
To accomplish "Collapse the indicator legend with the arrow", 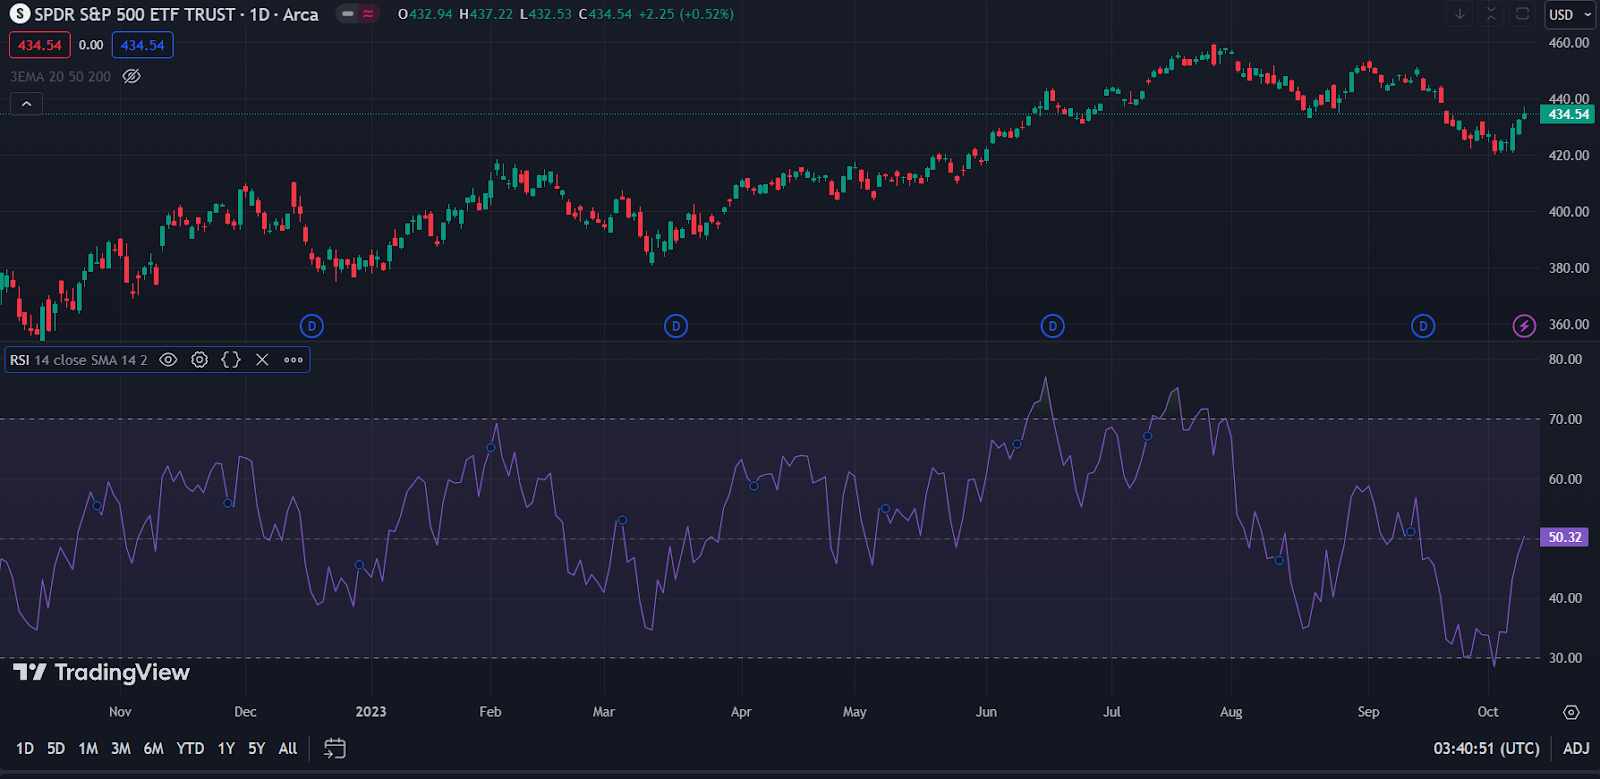I will [26, 103].
